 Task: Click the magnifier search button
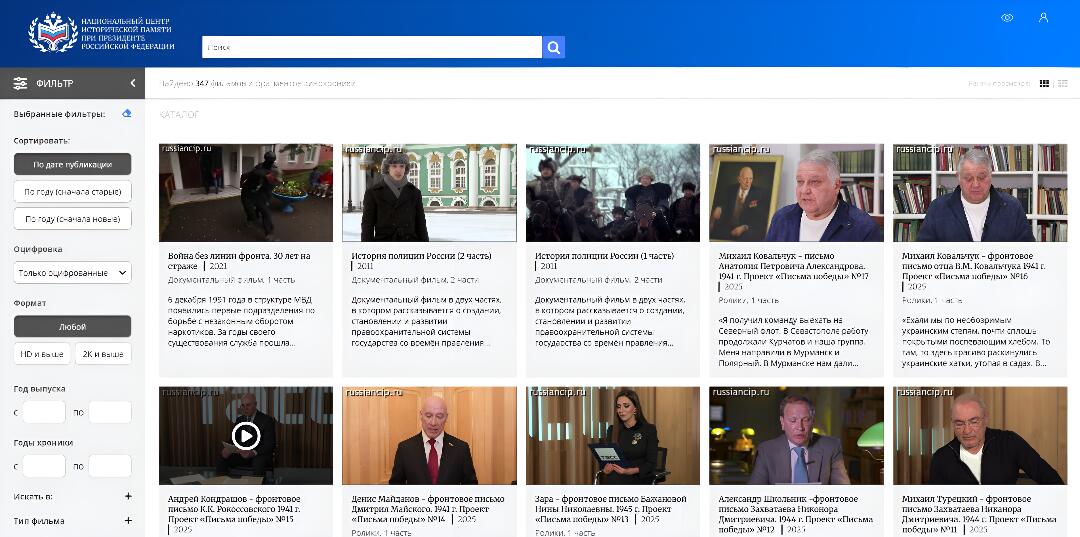coord(554,47)
